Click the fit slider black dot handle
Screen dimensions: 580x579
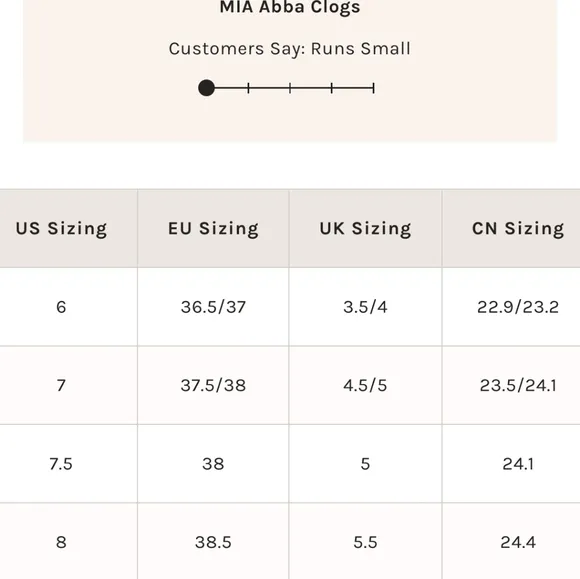click(x=206, y=88)
